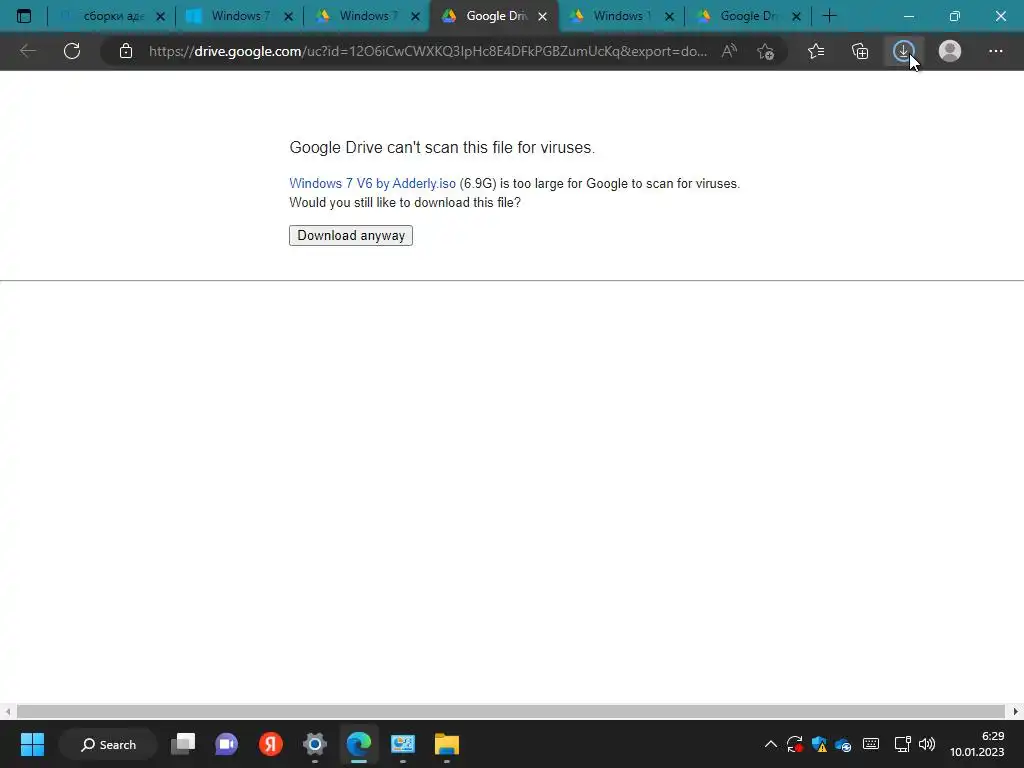Open the Settings gear on taskbar
The height and width of the screenshot is (768, 1024).
coord(315,744)
